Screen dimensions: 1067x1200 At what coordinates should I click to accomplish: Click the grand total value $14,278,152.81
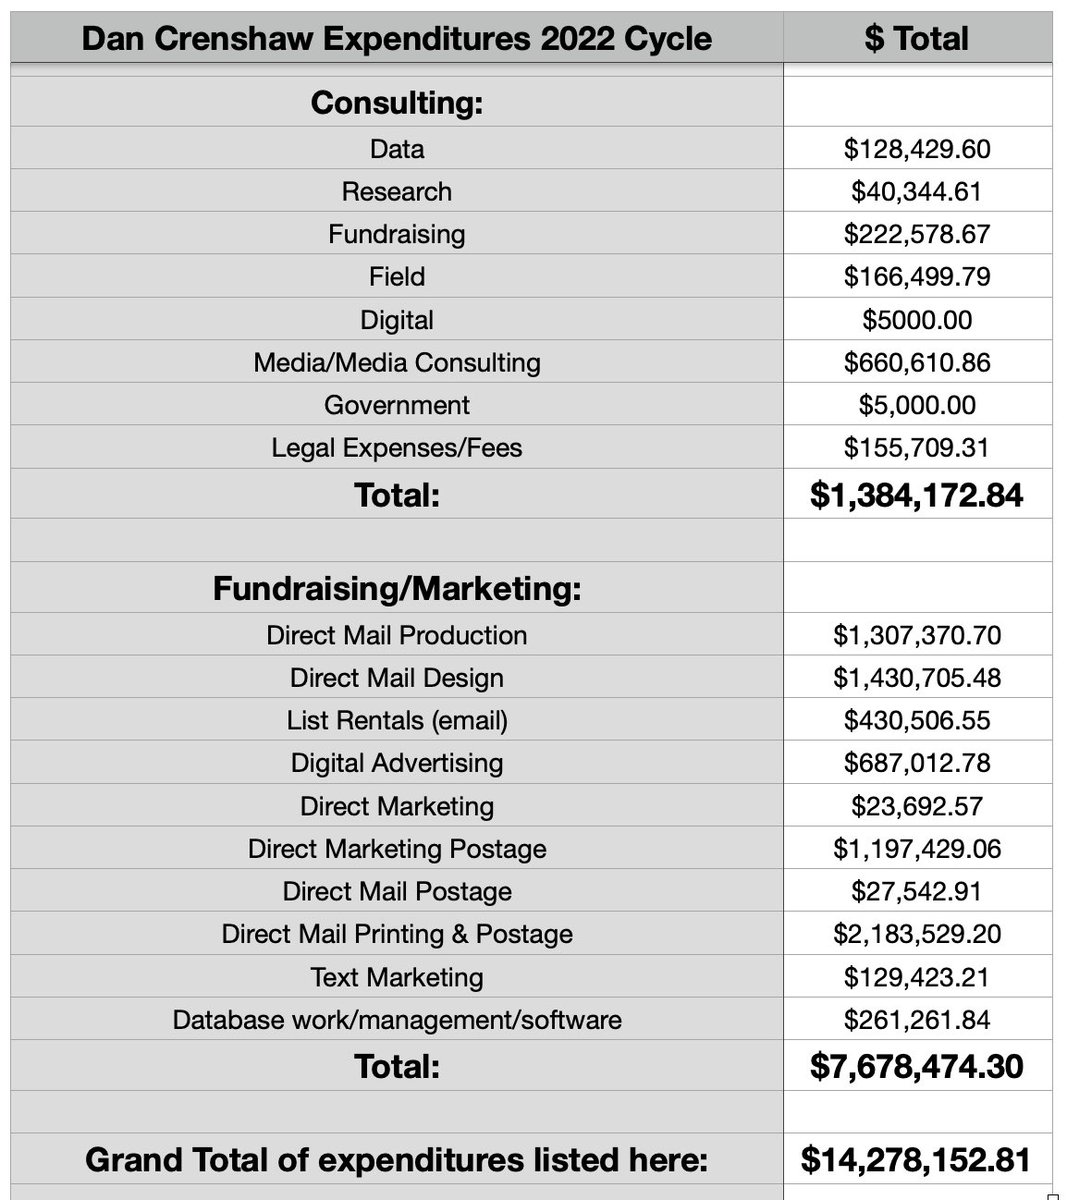pyautogui.click(x=916, y=1160)
